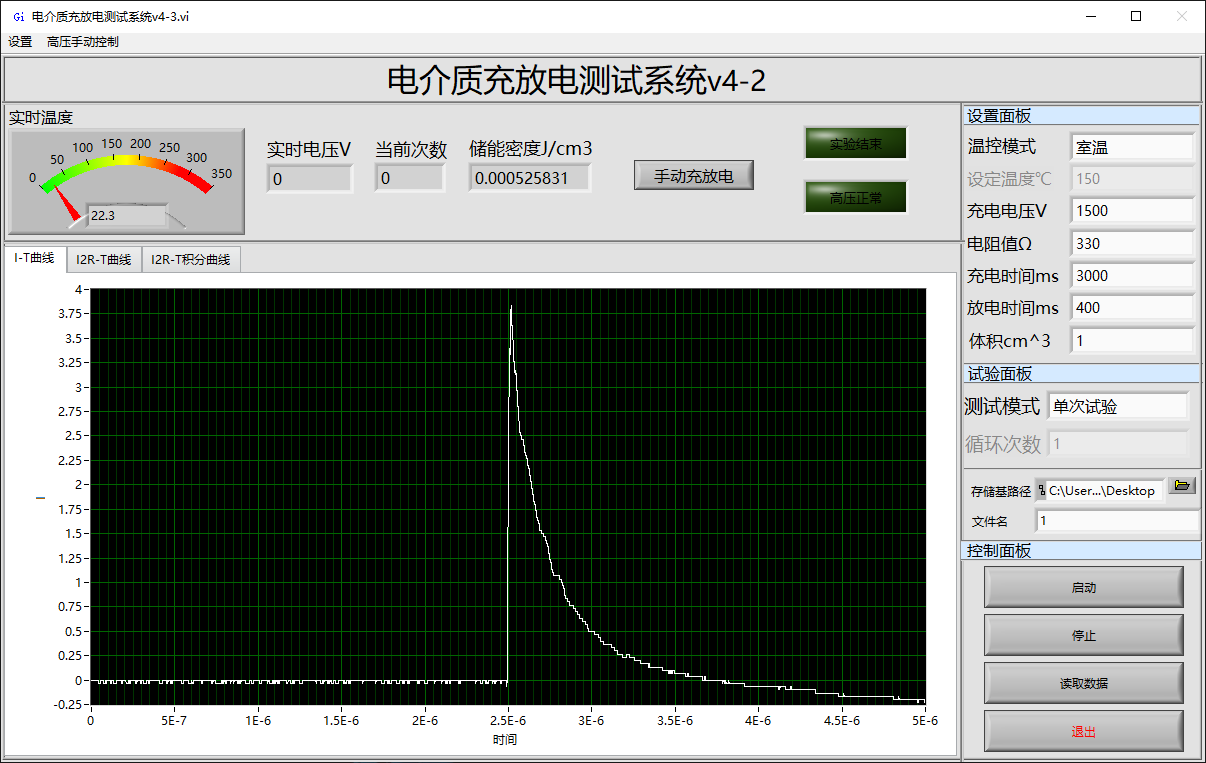This screenshot has width=1206, height=763.
Task: Open the 温控模式 dropdown showing 室温
Action: [x=1131, y=147]
